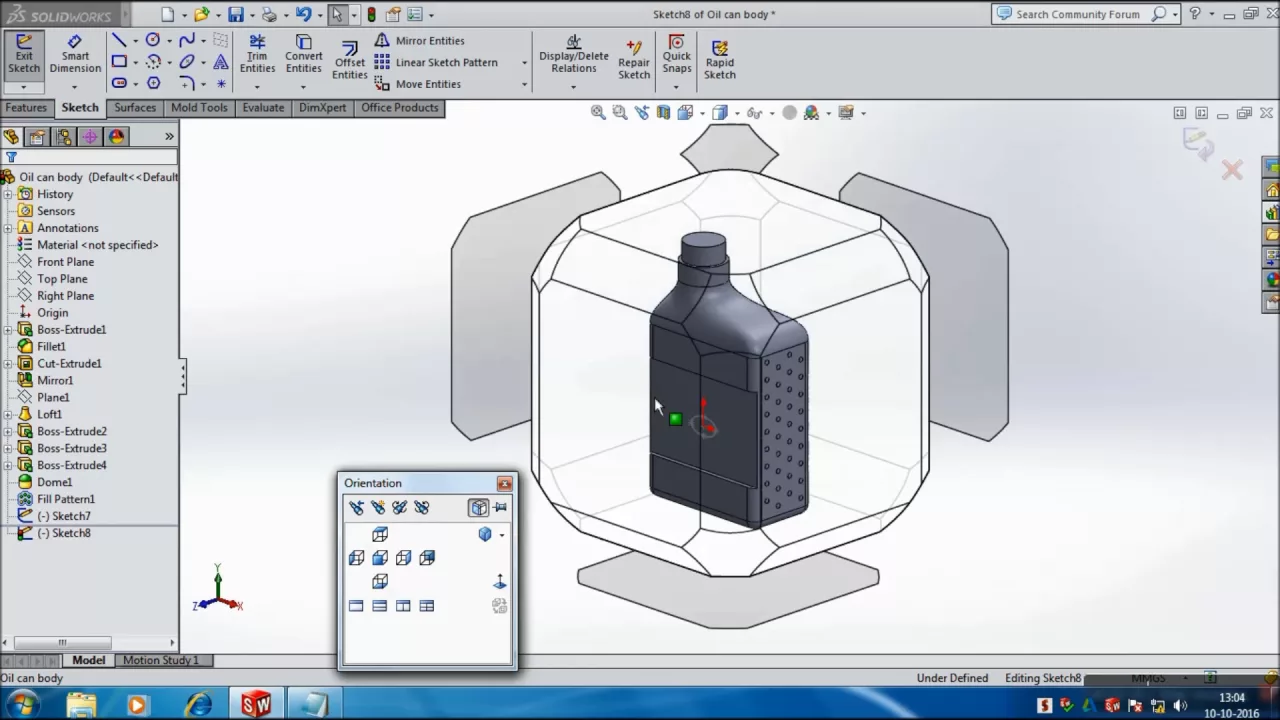
Task: Click the Zoom to Fit icon
Action: tap(598, 113)
